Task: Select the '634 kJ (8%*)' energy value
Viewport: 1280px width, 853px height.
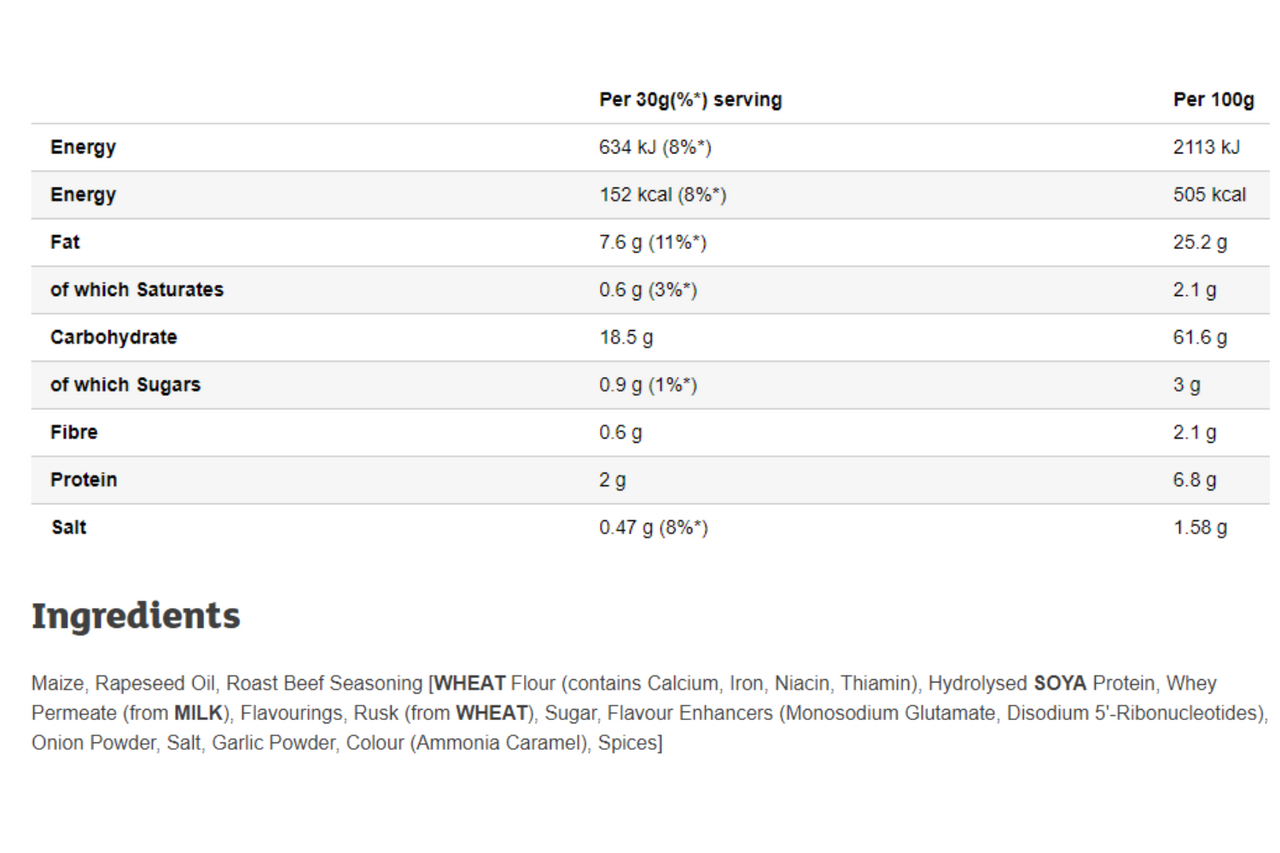Action: pyautogui.click(x=655, y=148)
